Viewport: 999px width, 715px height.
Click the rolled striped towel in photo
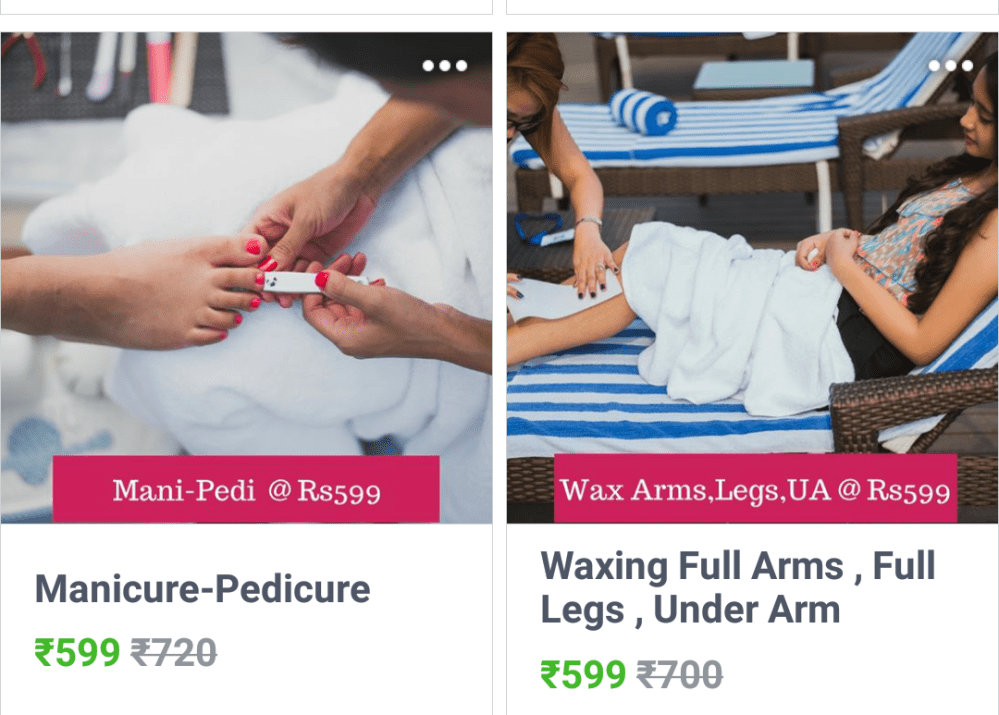point(643,113)
